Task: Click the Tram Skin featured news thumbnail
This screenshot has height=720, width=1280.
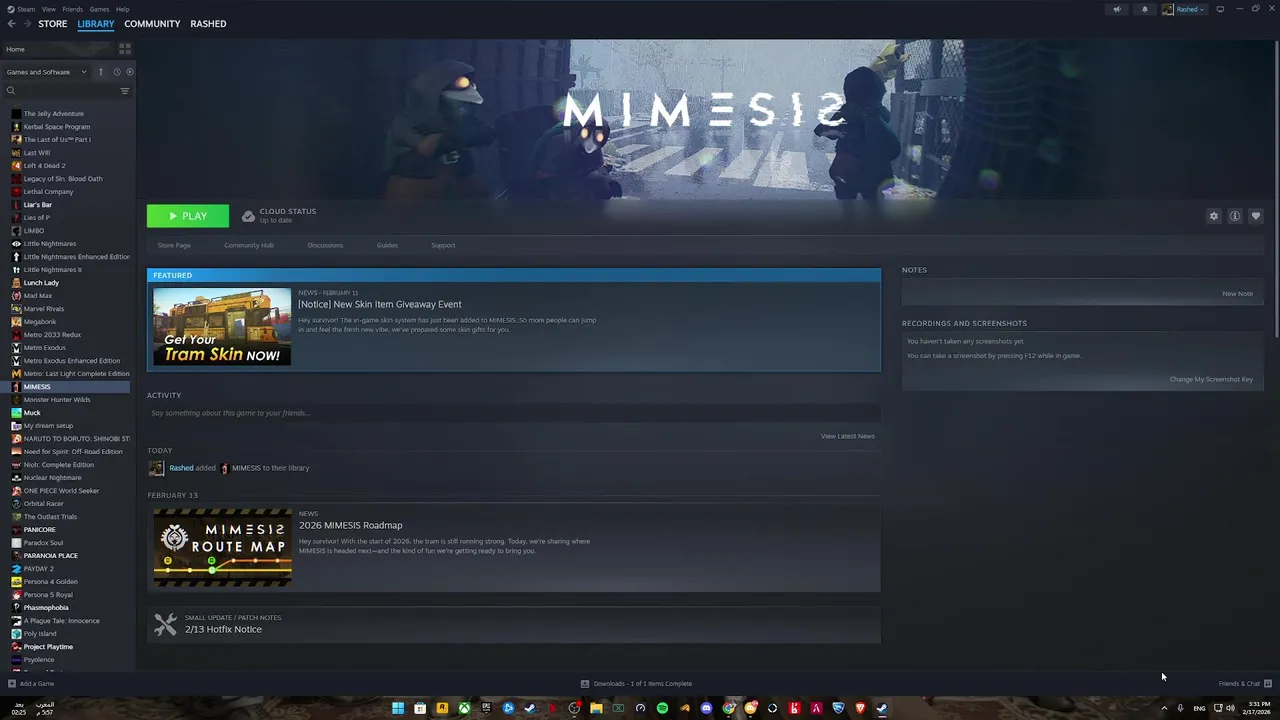Action: pos(222,327)
